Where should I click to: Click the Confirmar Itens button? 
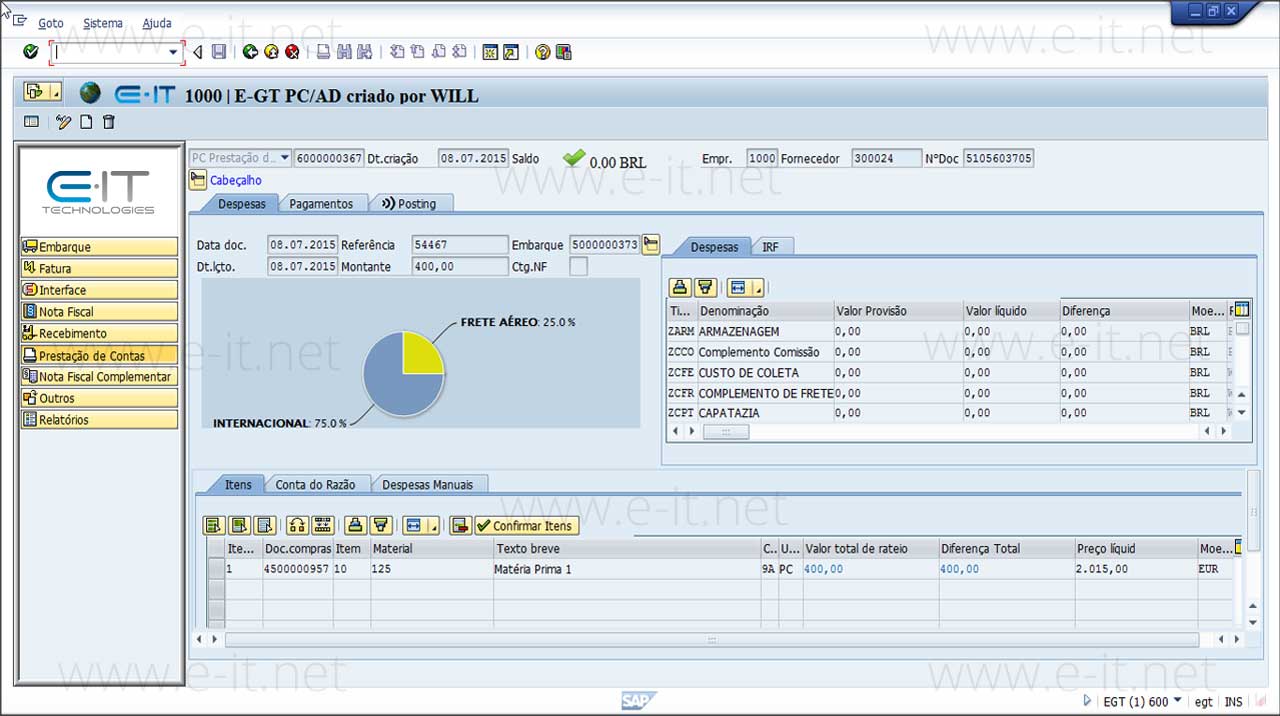[526, 525]
